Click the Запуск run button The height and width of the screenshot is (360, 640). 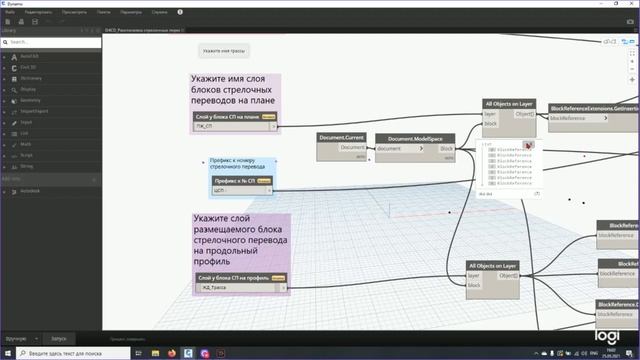[59, 339]
